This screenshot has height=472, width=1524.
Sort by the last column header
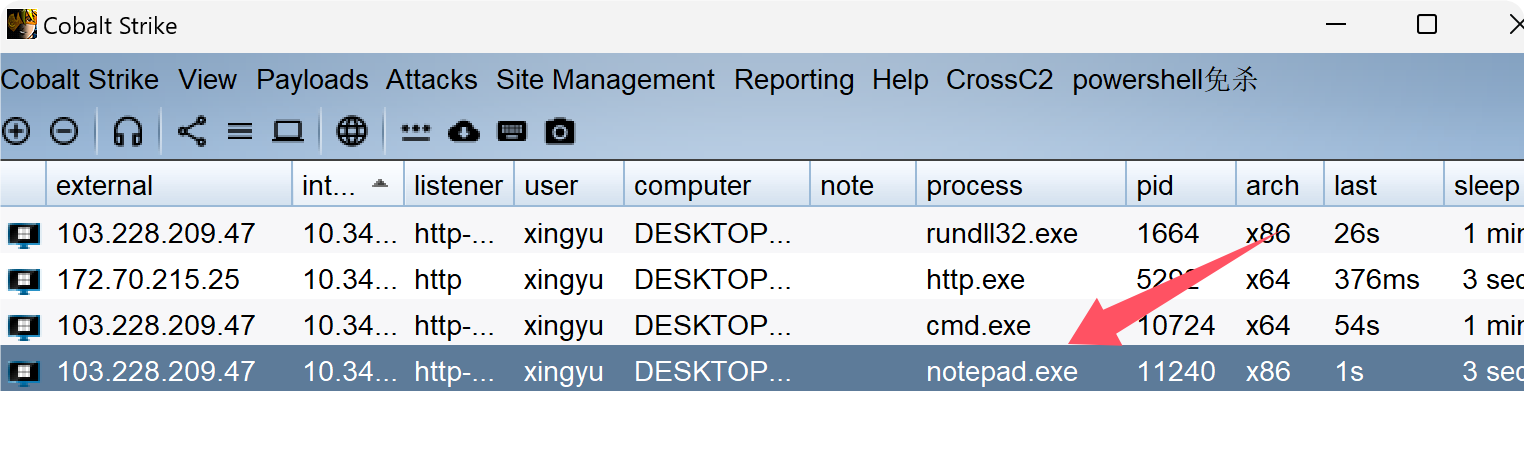[1384, 186]
